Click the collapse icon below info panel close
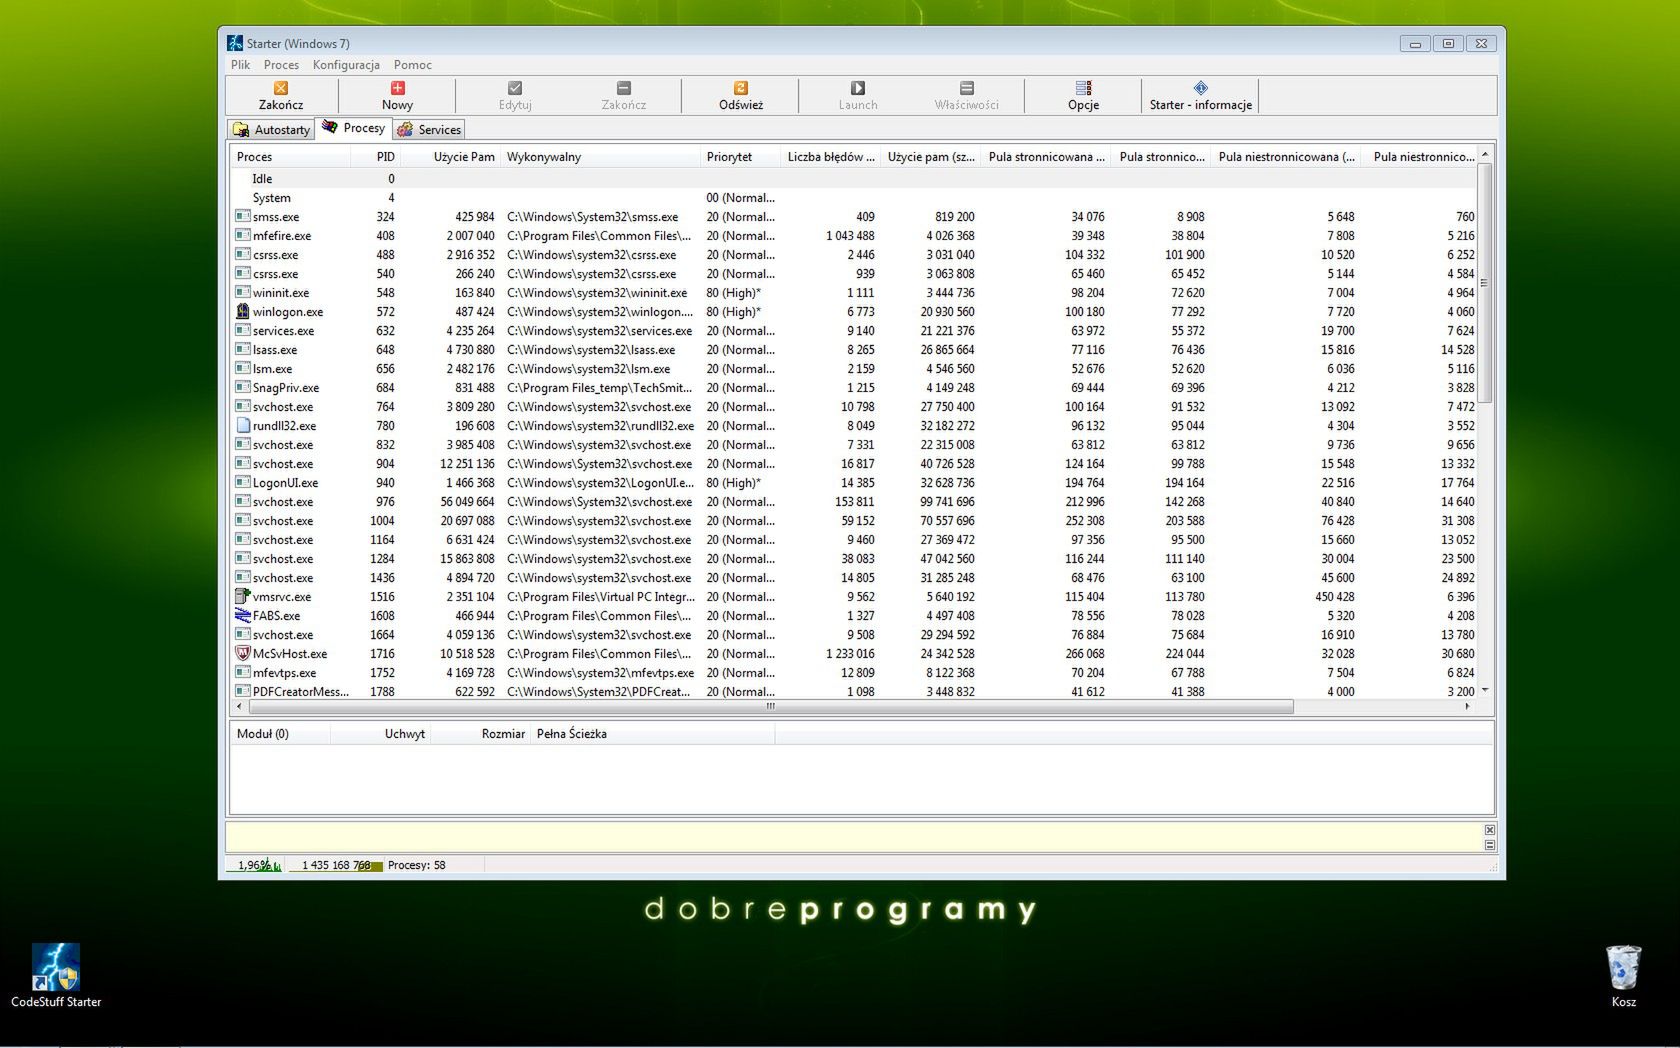Screen dimensions: 1680x1048 (1489, 845)
